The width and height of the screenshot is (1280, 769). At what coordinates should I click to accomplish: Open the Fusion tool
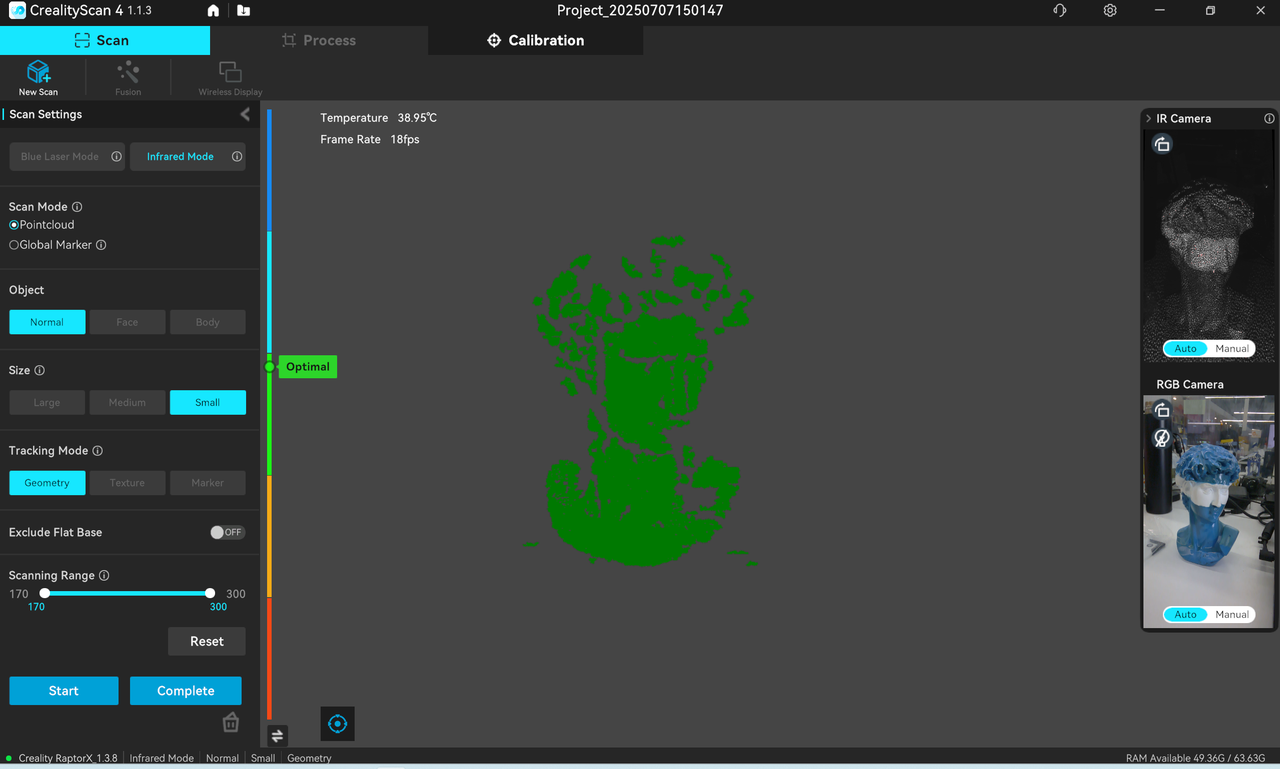(128, 77)
